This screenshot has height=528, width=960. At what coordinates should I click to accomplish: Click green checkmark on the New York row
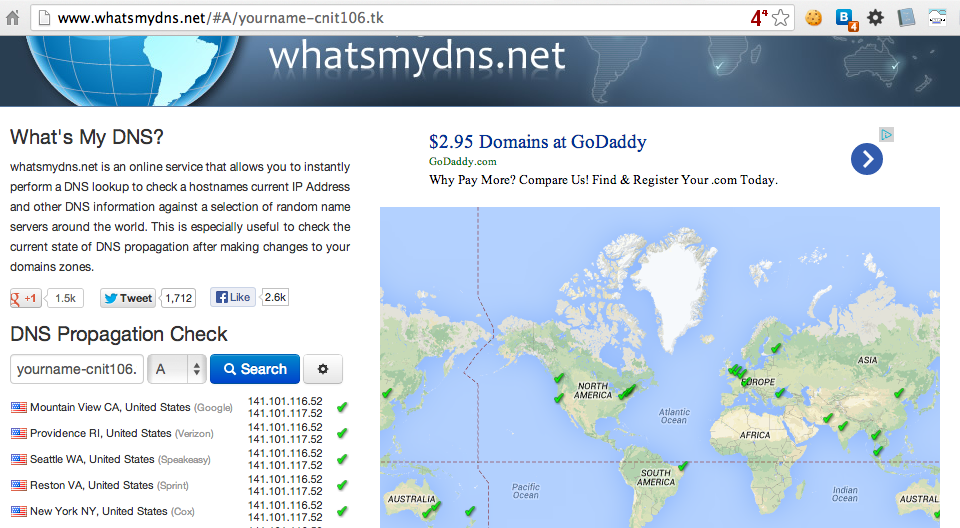point(342,511)
